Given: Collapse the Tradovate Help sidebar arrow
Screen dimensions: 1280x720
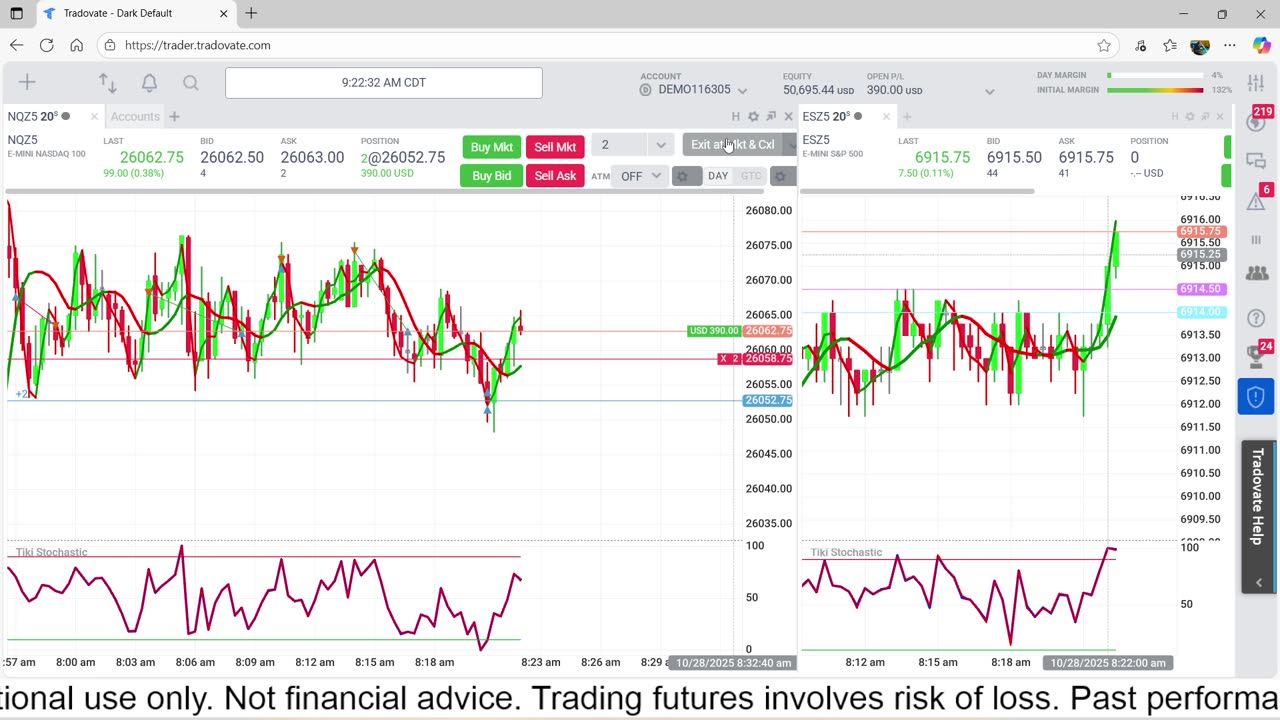Looking at the screenshot, I should coord(1258,582).
